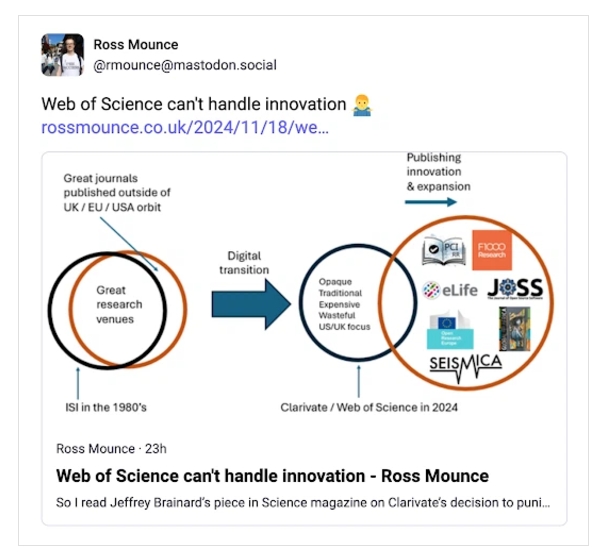Open the link preview card title
The image size is (608, 556).
coord(272,476)
